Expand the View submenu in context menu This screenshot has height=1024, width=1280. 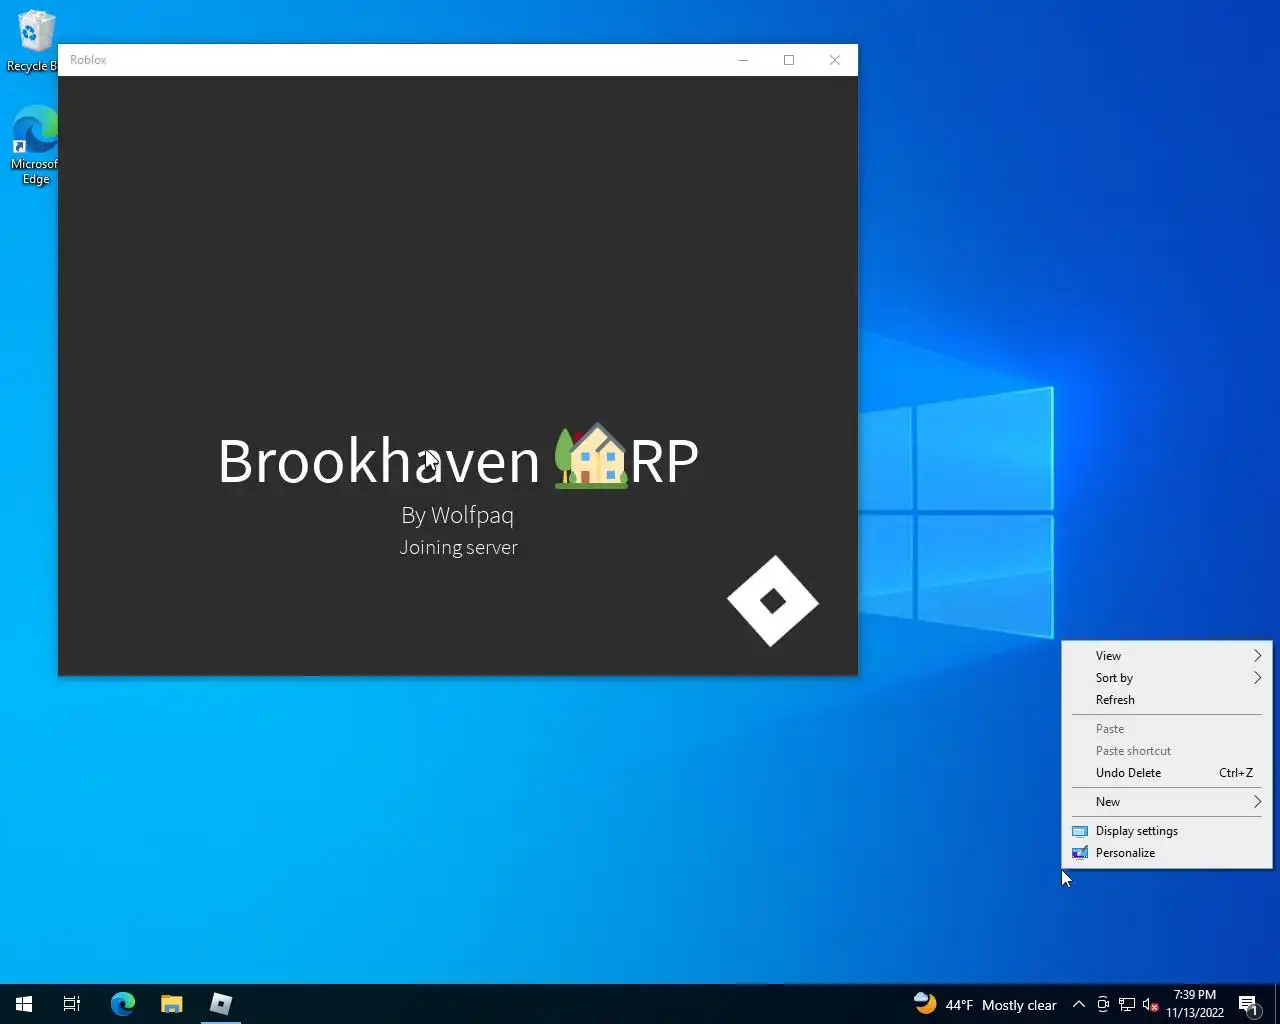tap(1167, 656)
